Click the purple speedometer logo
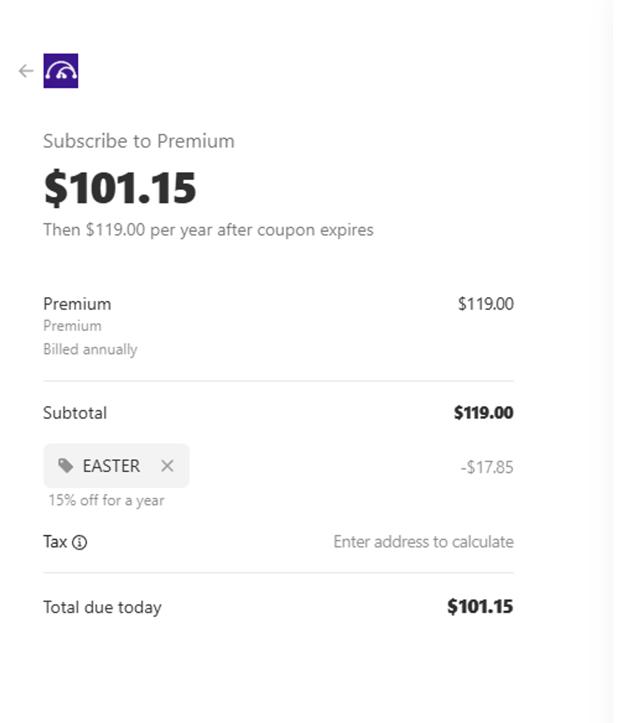This screenshot has height=723, width=640. [x=61, y=71]
